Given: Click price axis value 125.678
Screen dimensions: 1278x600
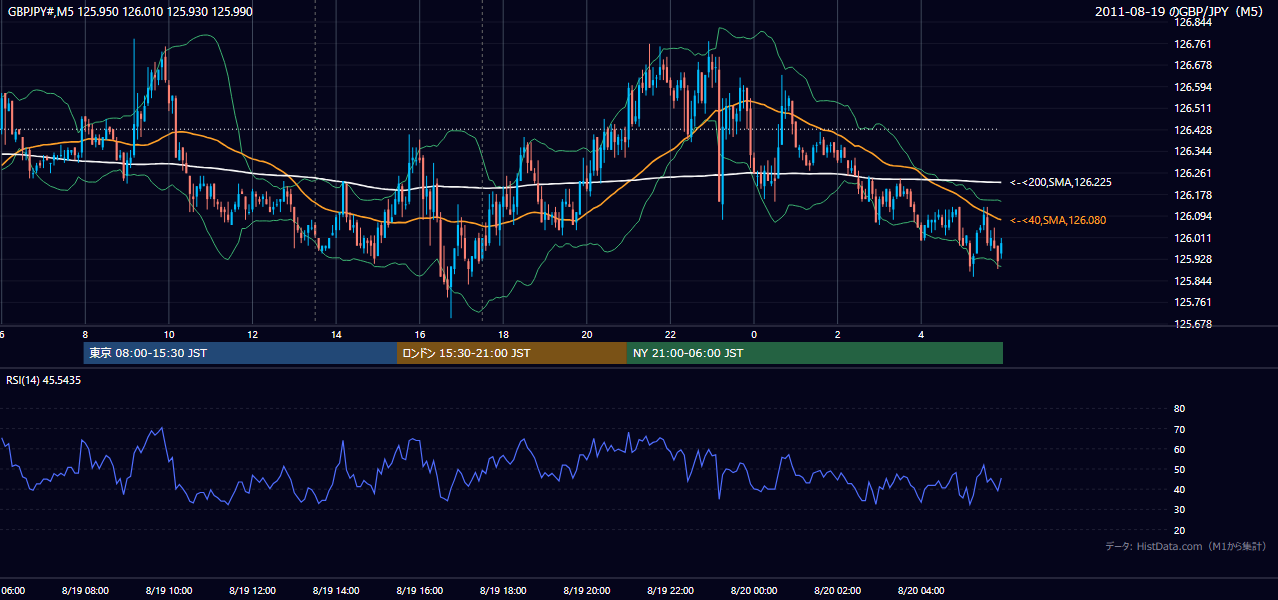Looking at the screenshot, I should [x=1193, y=324].
